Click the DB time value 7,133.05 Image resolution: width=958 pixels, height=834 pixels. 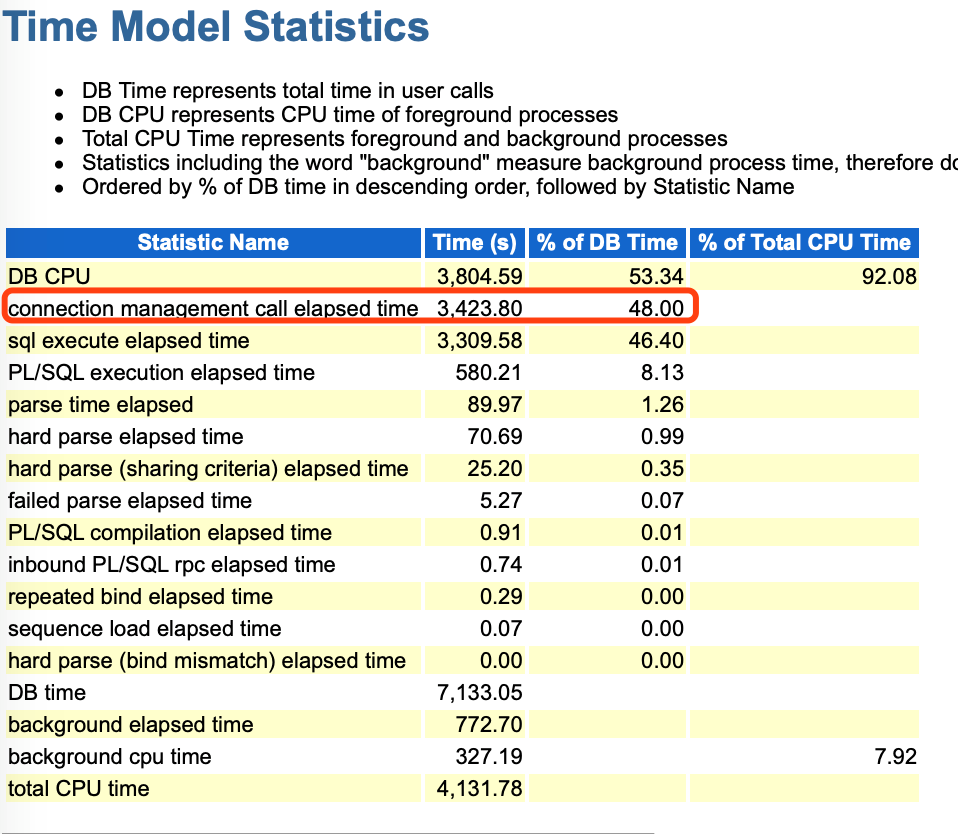point(480,693)
